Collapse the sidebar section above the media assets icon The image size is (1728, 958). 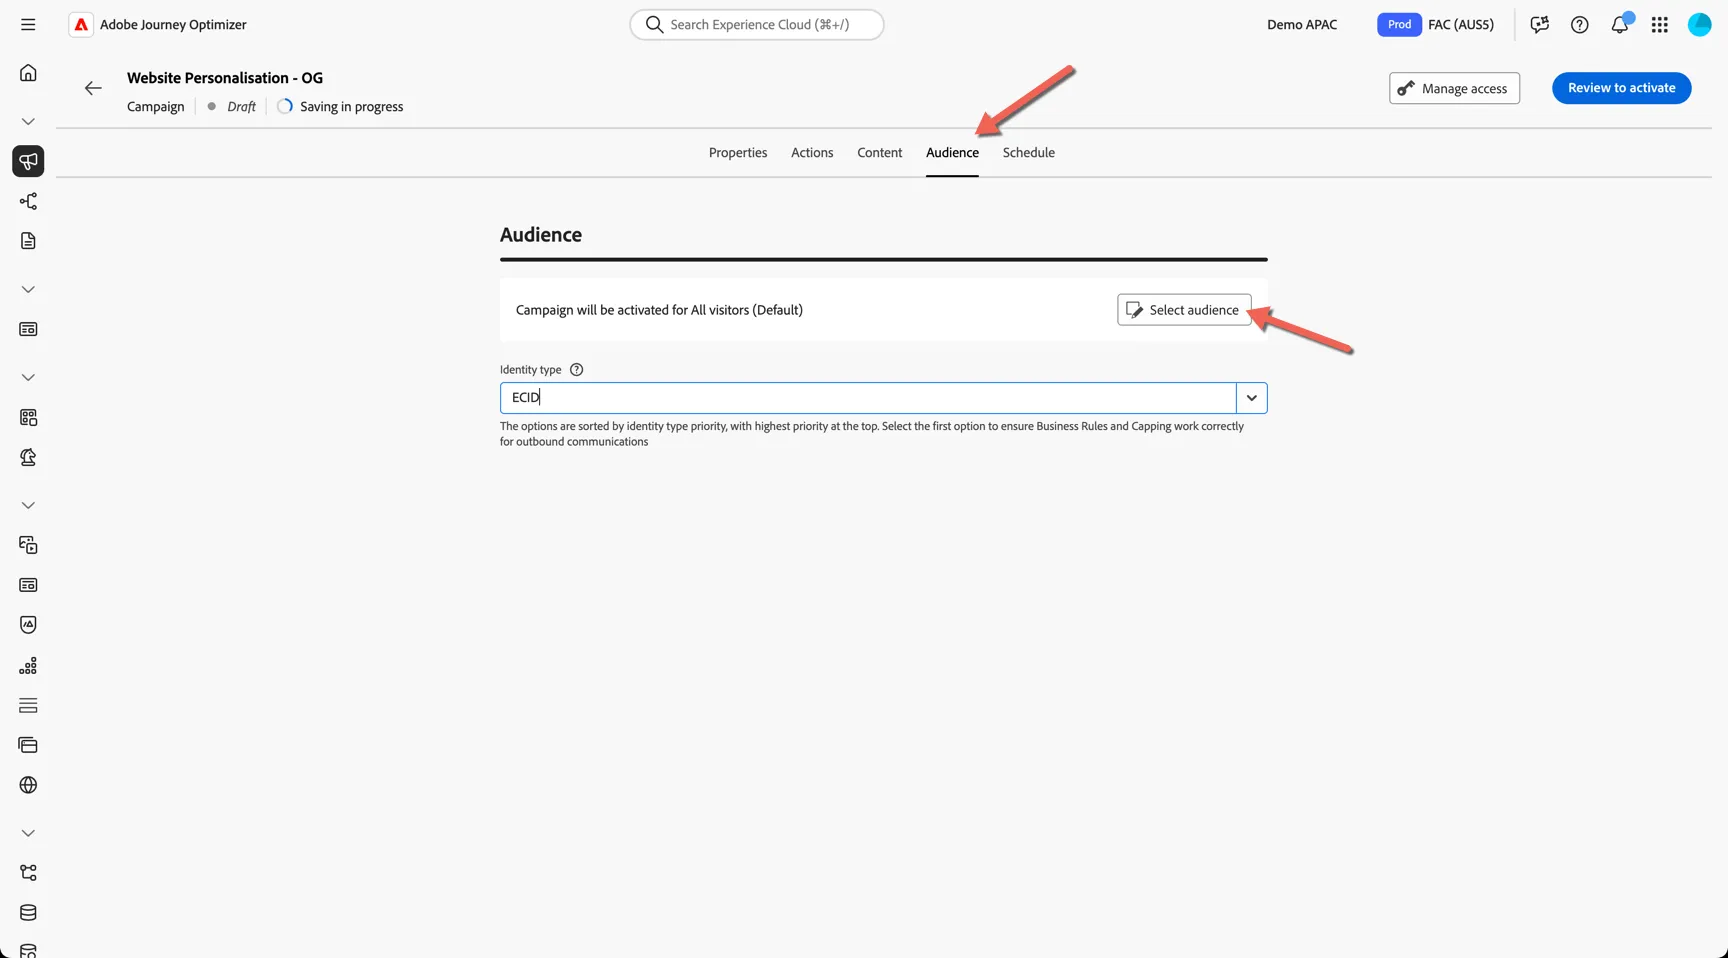pos(28,505)
